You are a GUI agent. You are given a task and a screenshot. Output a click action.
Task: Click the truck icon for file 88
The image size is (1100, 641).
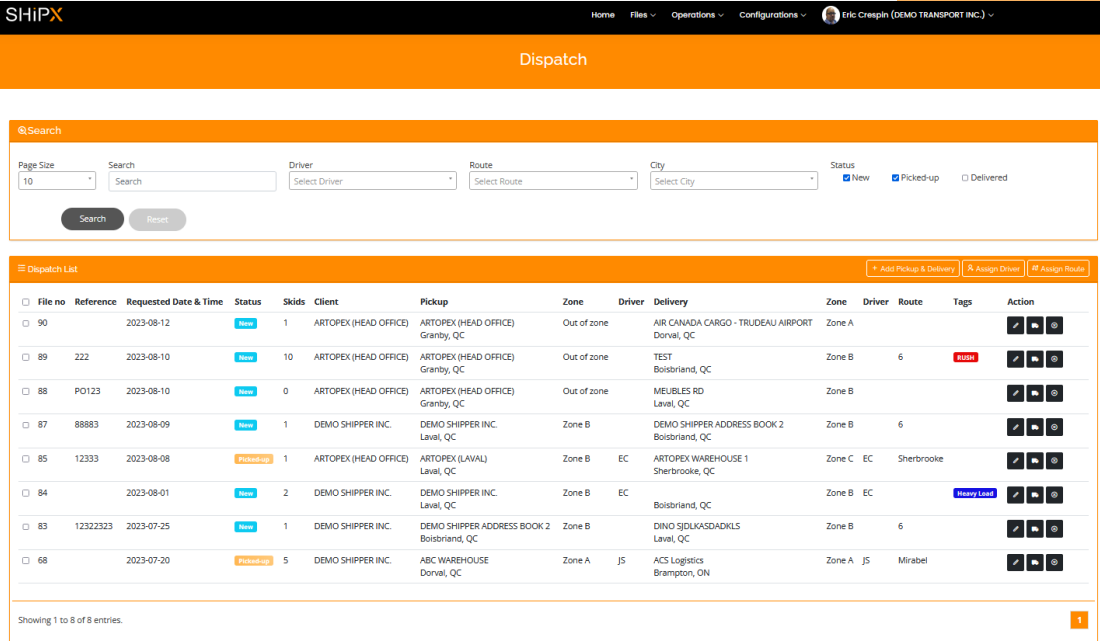pyautogui.click(x=1035, y=393)
